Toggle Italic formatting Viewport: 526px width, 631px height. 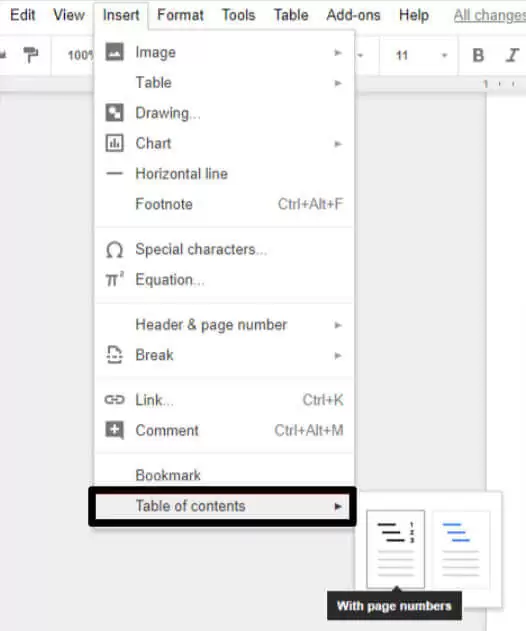pyautogui.click(x=512, y=55)
